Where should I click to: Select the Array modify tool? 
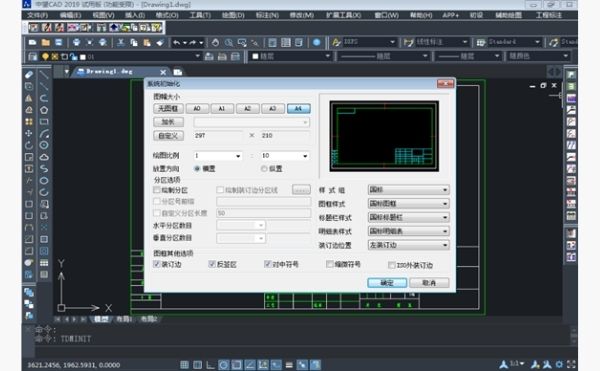29,122
